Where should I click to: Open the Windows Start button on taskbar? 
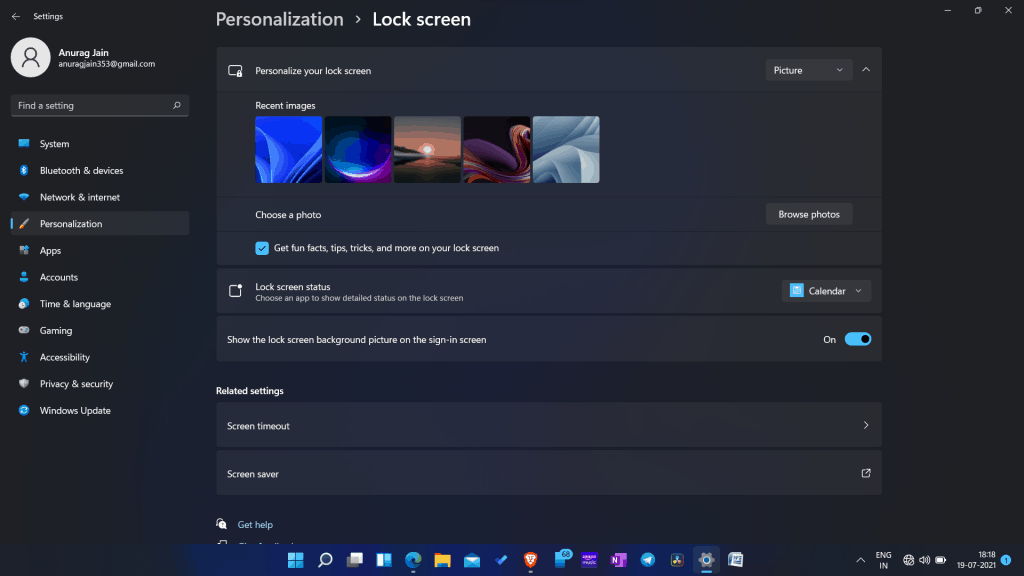tap(296, 560)
